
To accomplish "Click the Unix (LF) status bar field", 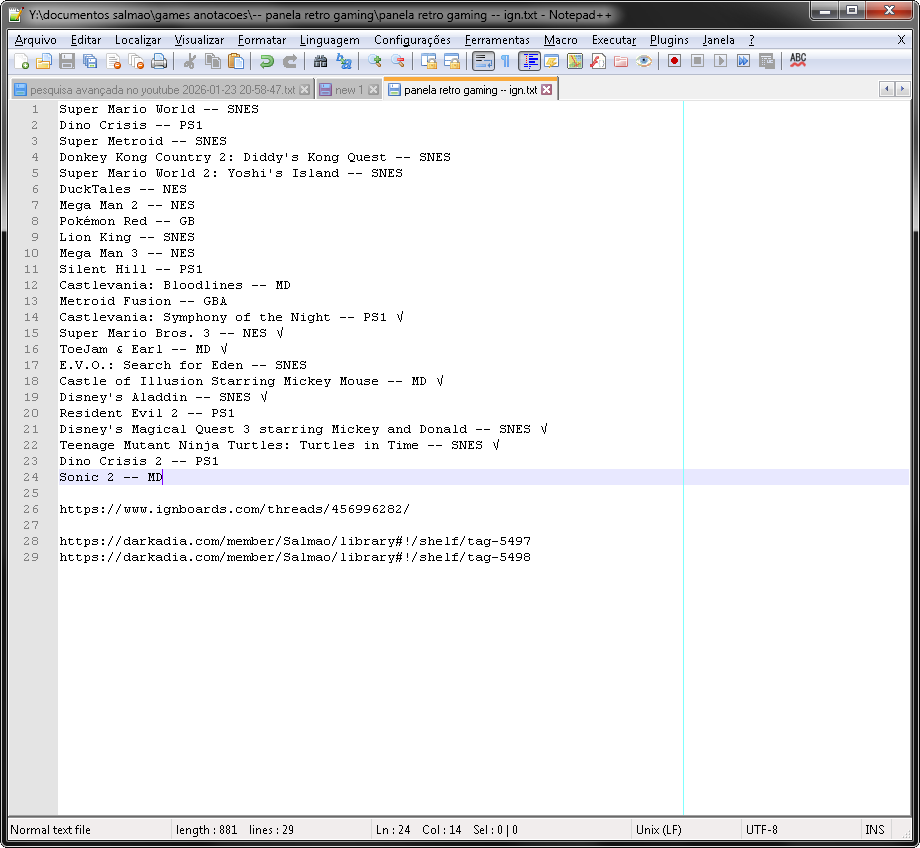I will point(685,830).
